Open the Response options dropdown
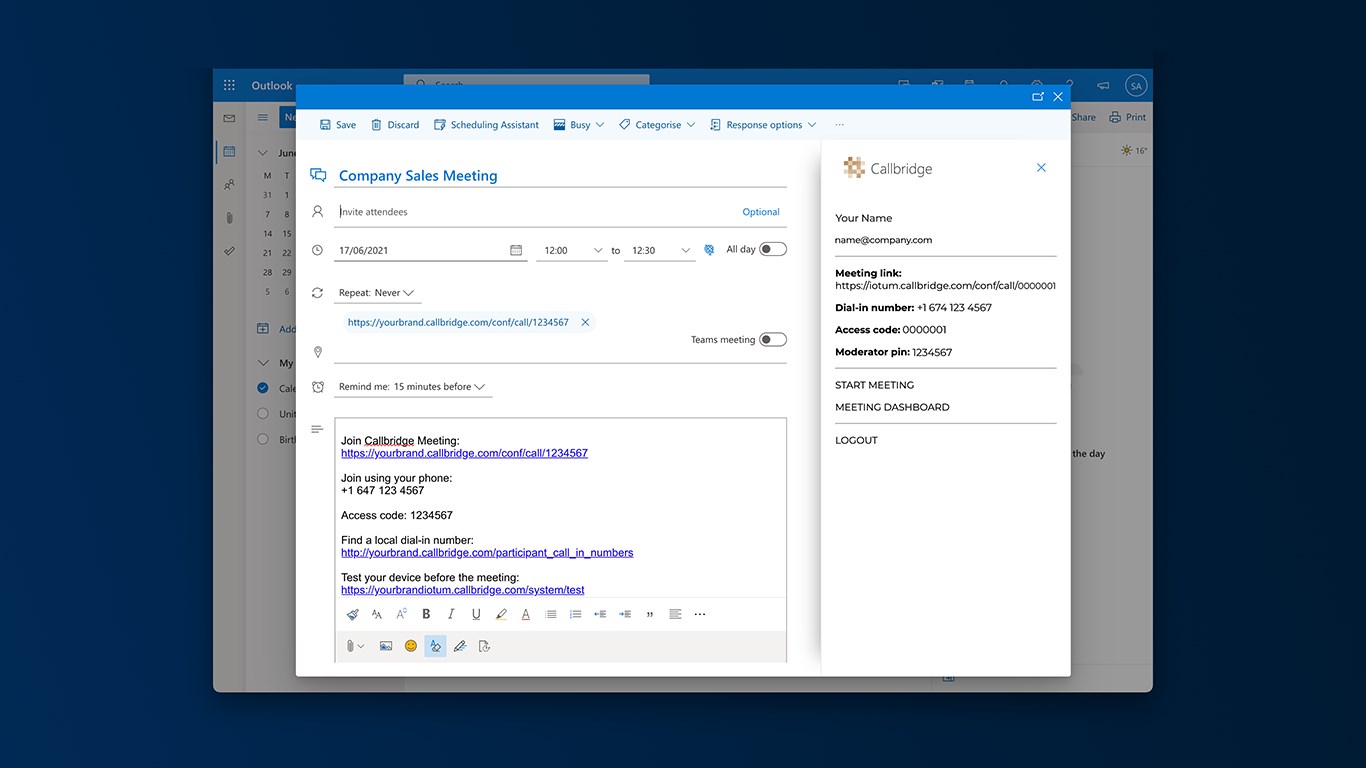The width and height of the screenshot is (1366, 768). [763, 125]
